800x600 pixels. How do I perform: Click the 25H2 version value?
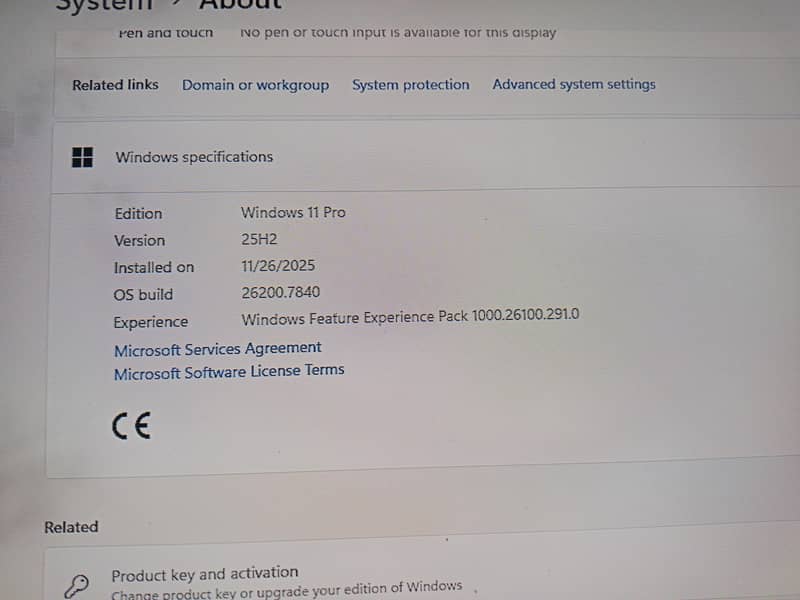[258, 240]
